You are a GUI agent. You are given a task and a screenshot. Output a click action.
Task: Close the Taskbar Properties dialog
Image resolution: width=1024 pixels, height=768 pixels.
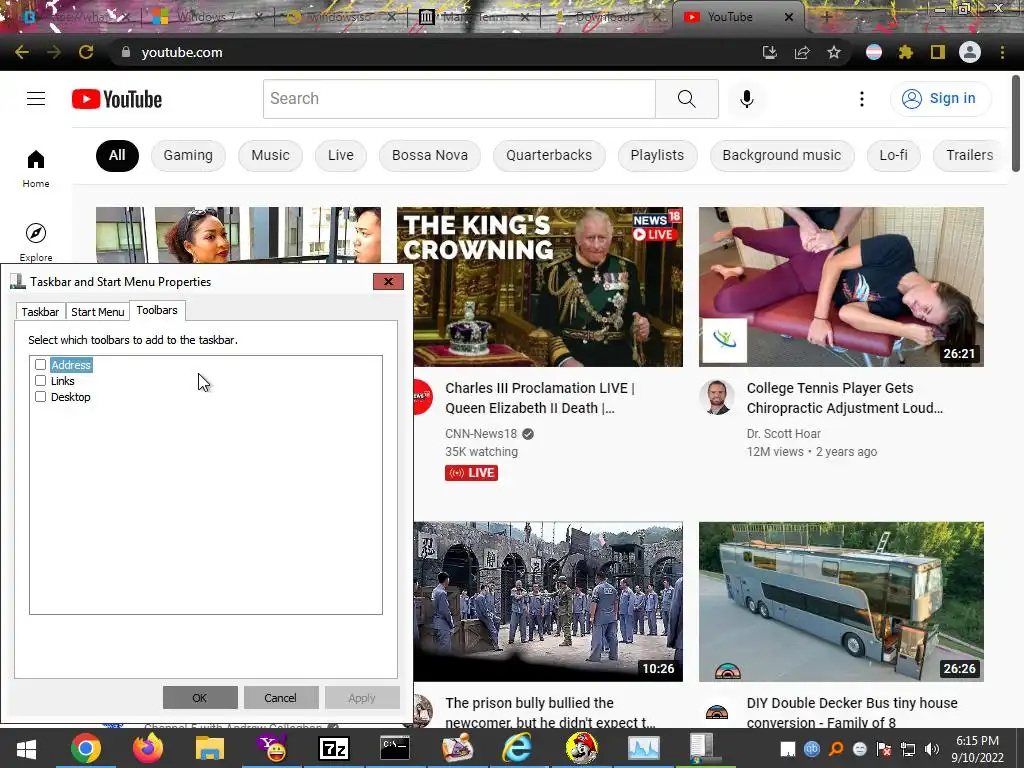(x=389, y=281)
